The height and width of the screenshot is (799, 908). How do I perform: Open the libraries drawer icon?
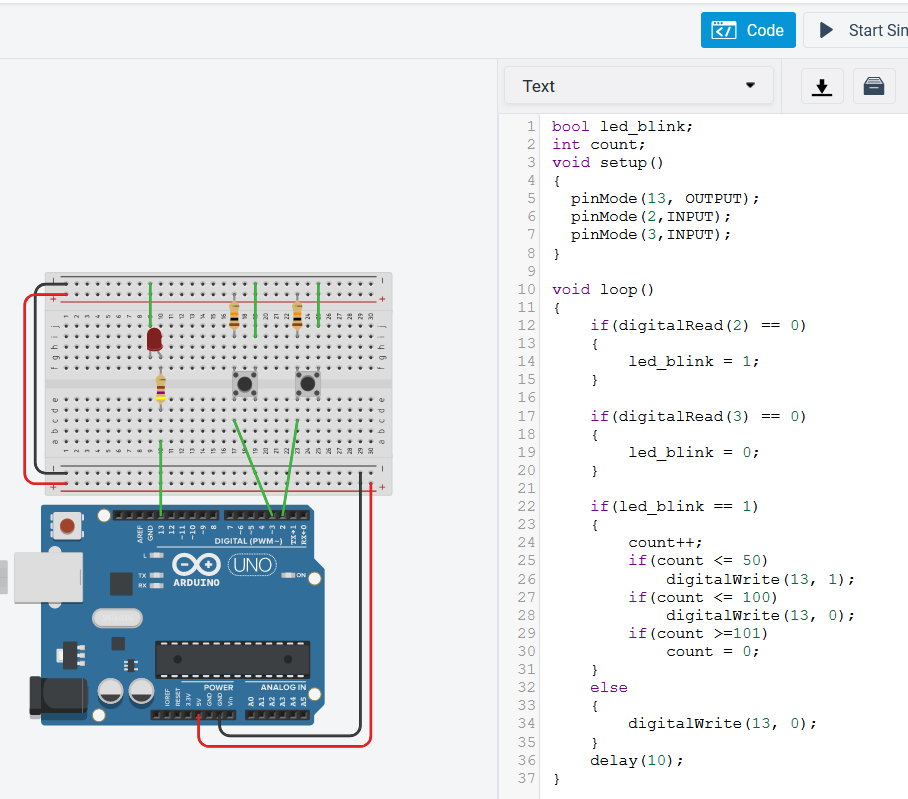[873, 86]
